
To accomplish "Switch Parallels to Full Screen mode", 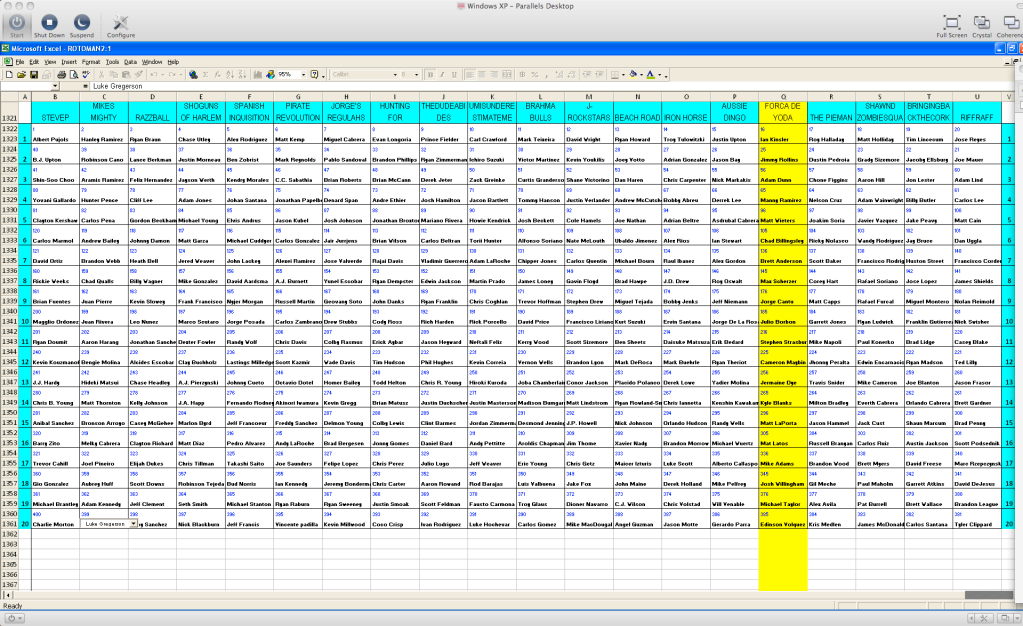I will tap(952, 26).
